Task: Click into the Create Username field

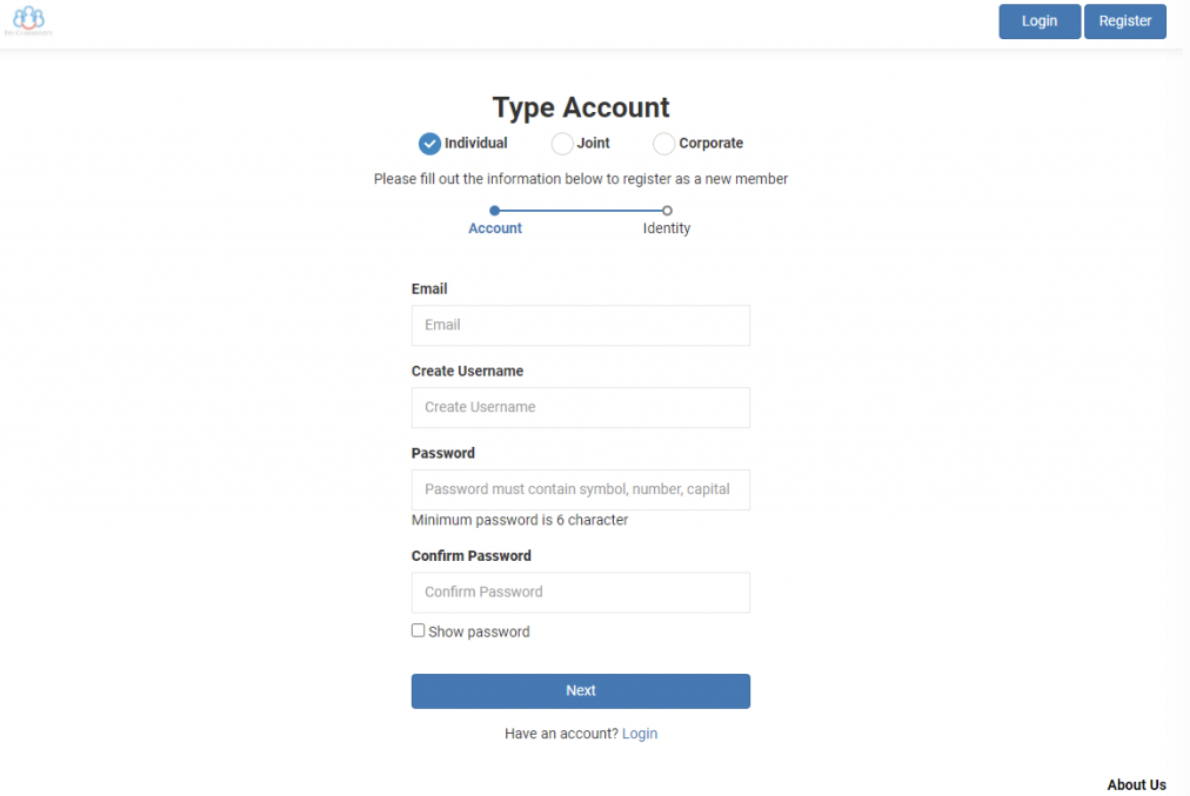Action: click(580, 408)
